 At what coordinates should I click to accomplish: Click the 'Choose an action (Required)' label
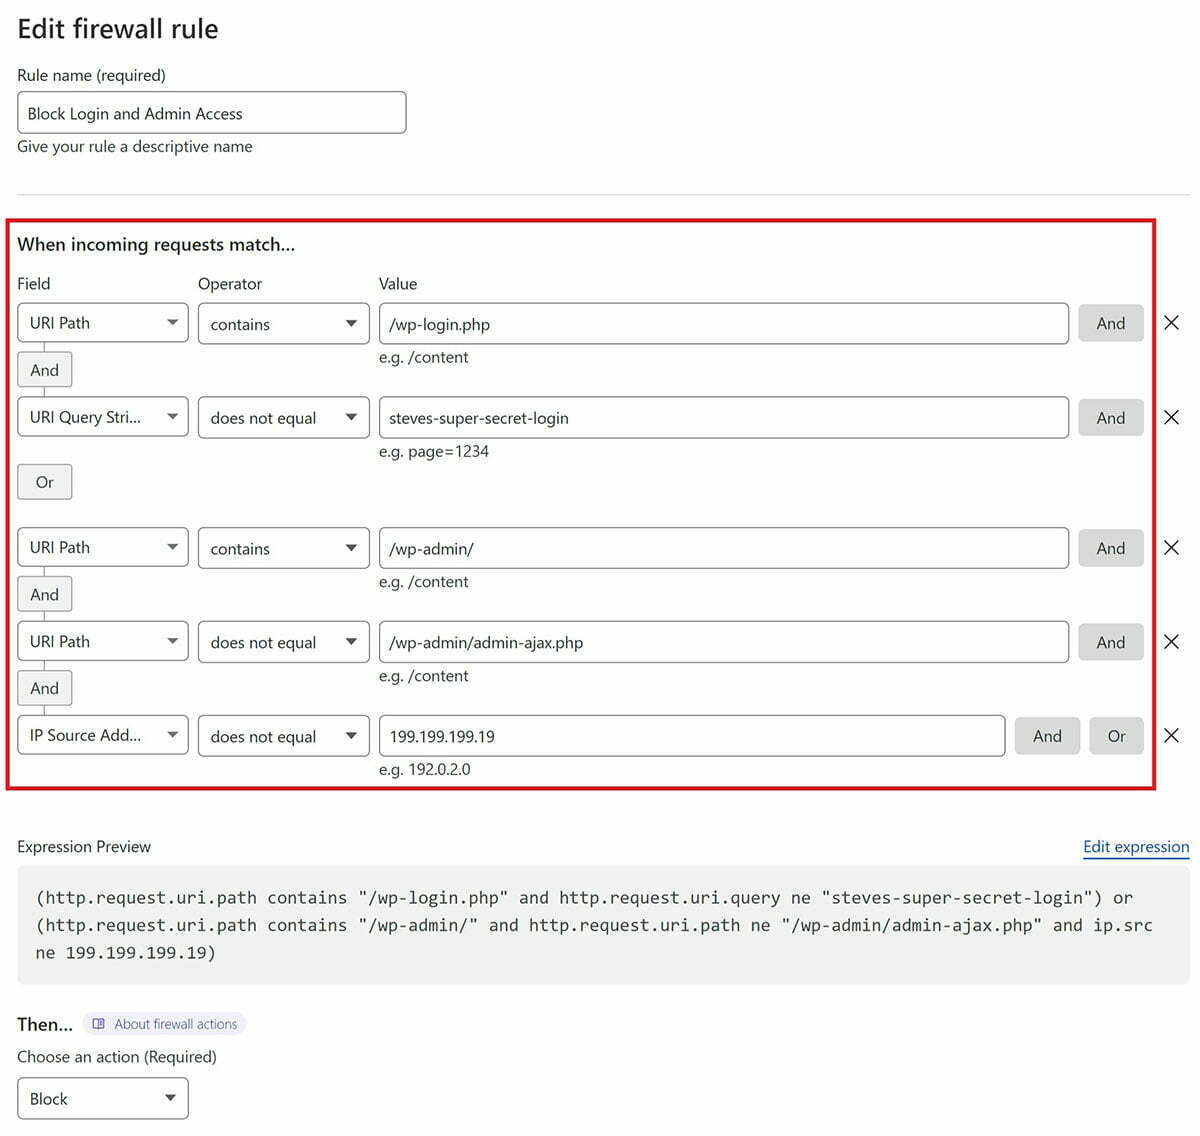pos(117,1056)
